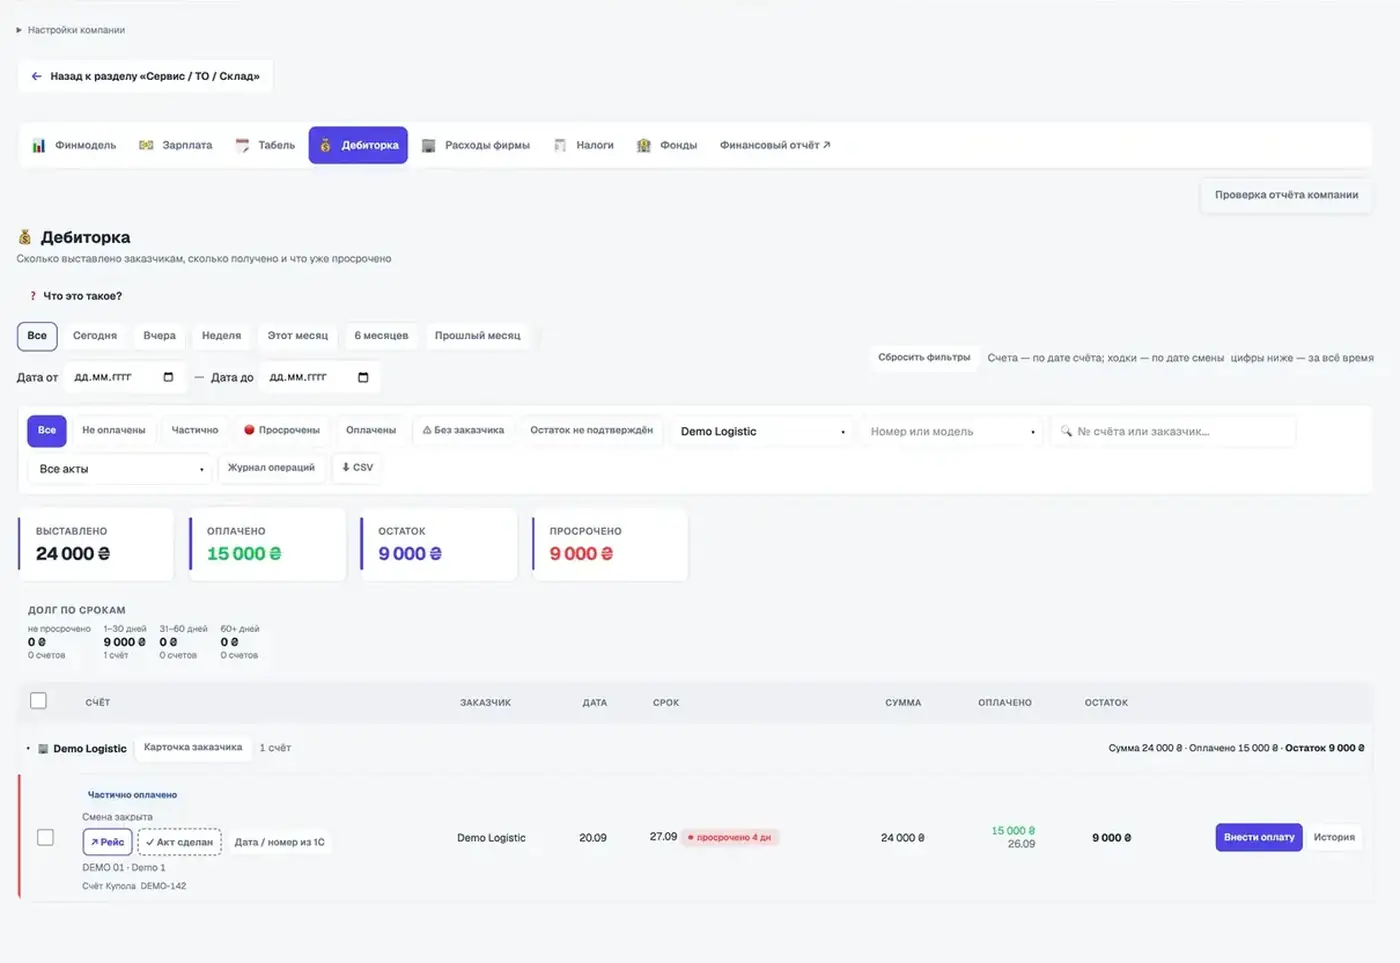Click the back arrow to Сервис section
The image size is (1400, 963).
click(x=37, y=76)
